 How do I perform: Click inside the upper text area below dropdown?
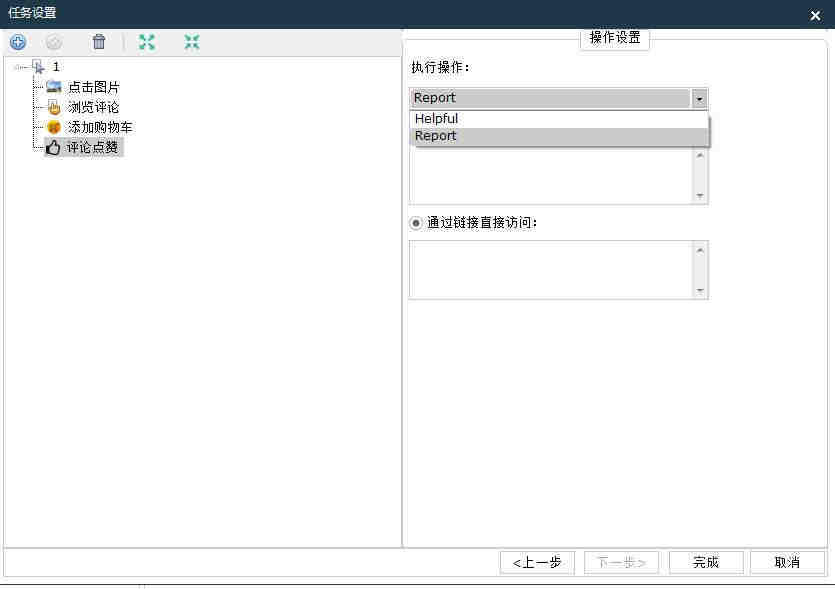(x=551, y=176)
